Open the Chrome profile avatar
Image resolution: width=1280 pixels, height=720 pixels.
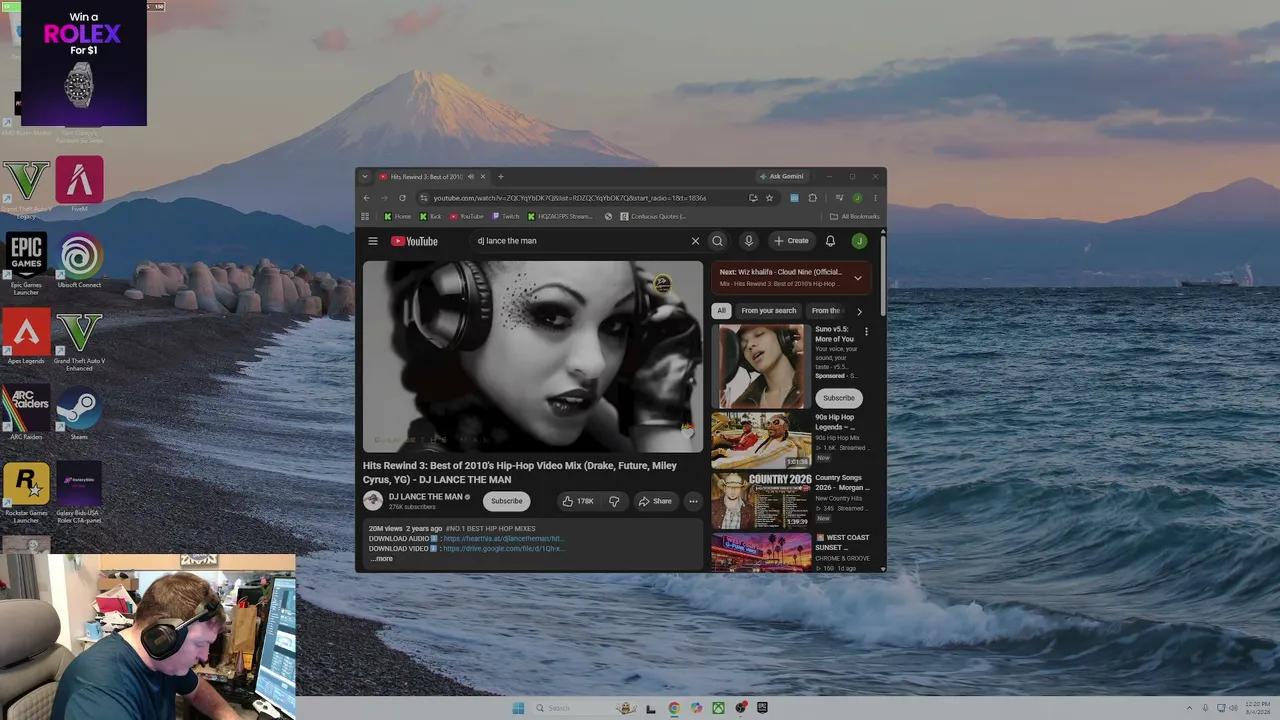click(x=857, y=198)
